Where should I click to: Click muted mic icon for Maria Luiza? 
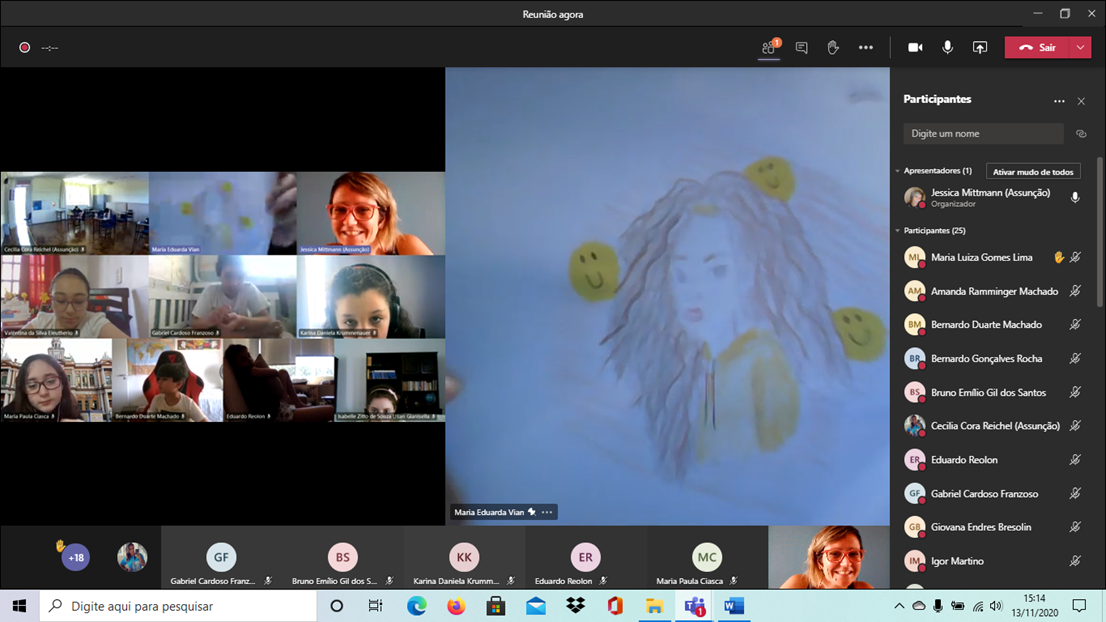point(1075,257)
